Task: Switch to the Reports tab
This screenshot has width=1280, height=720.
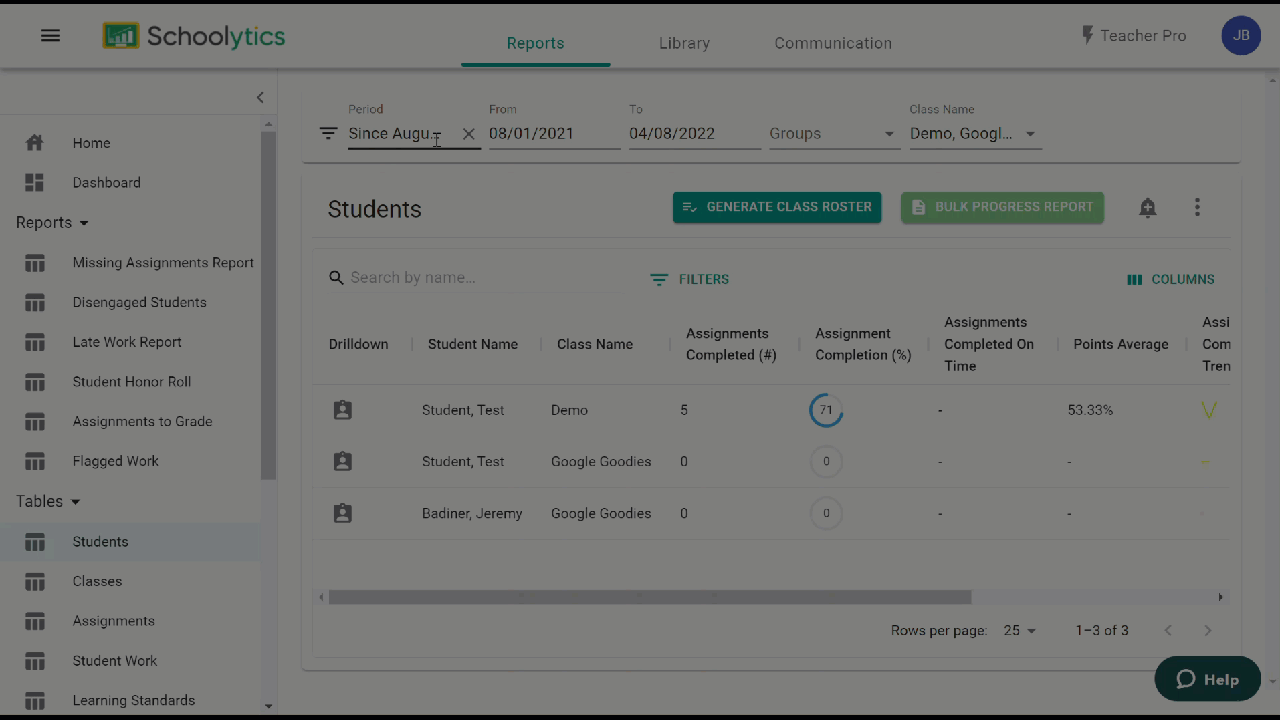Action: pyautogui.click(x=535, y=43)
